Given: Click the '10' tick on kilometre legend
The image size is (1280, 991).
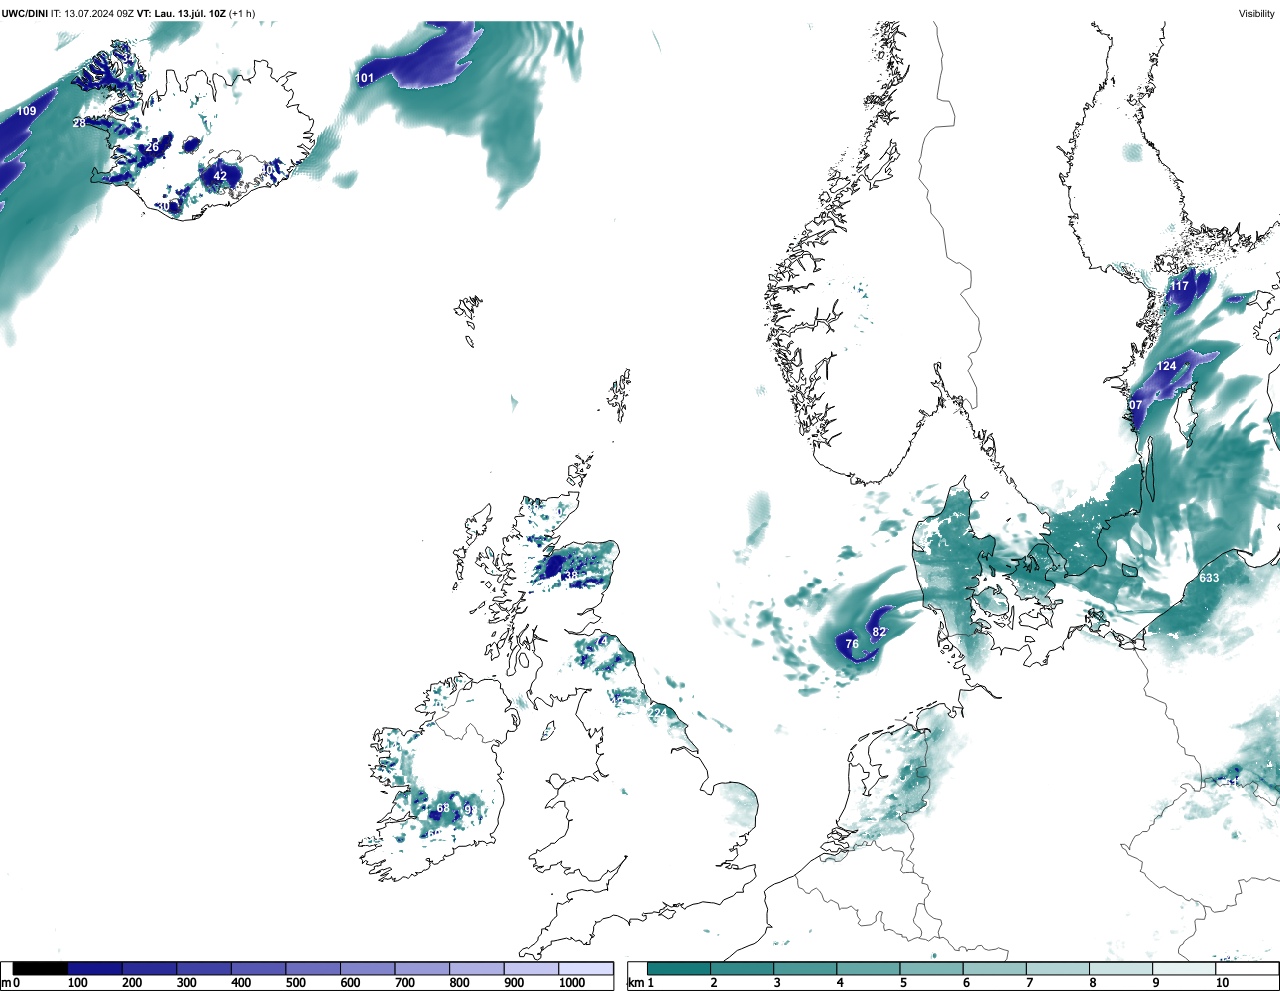Looking at the screenshot, I should click(1222, 983).
